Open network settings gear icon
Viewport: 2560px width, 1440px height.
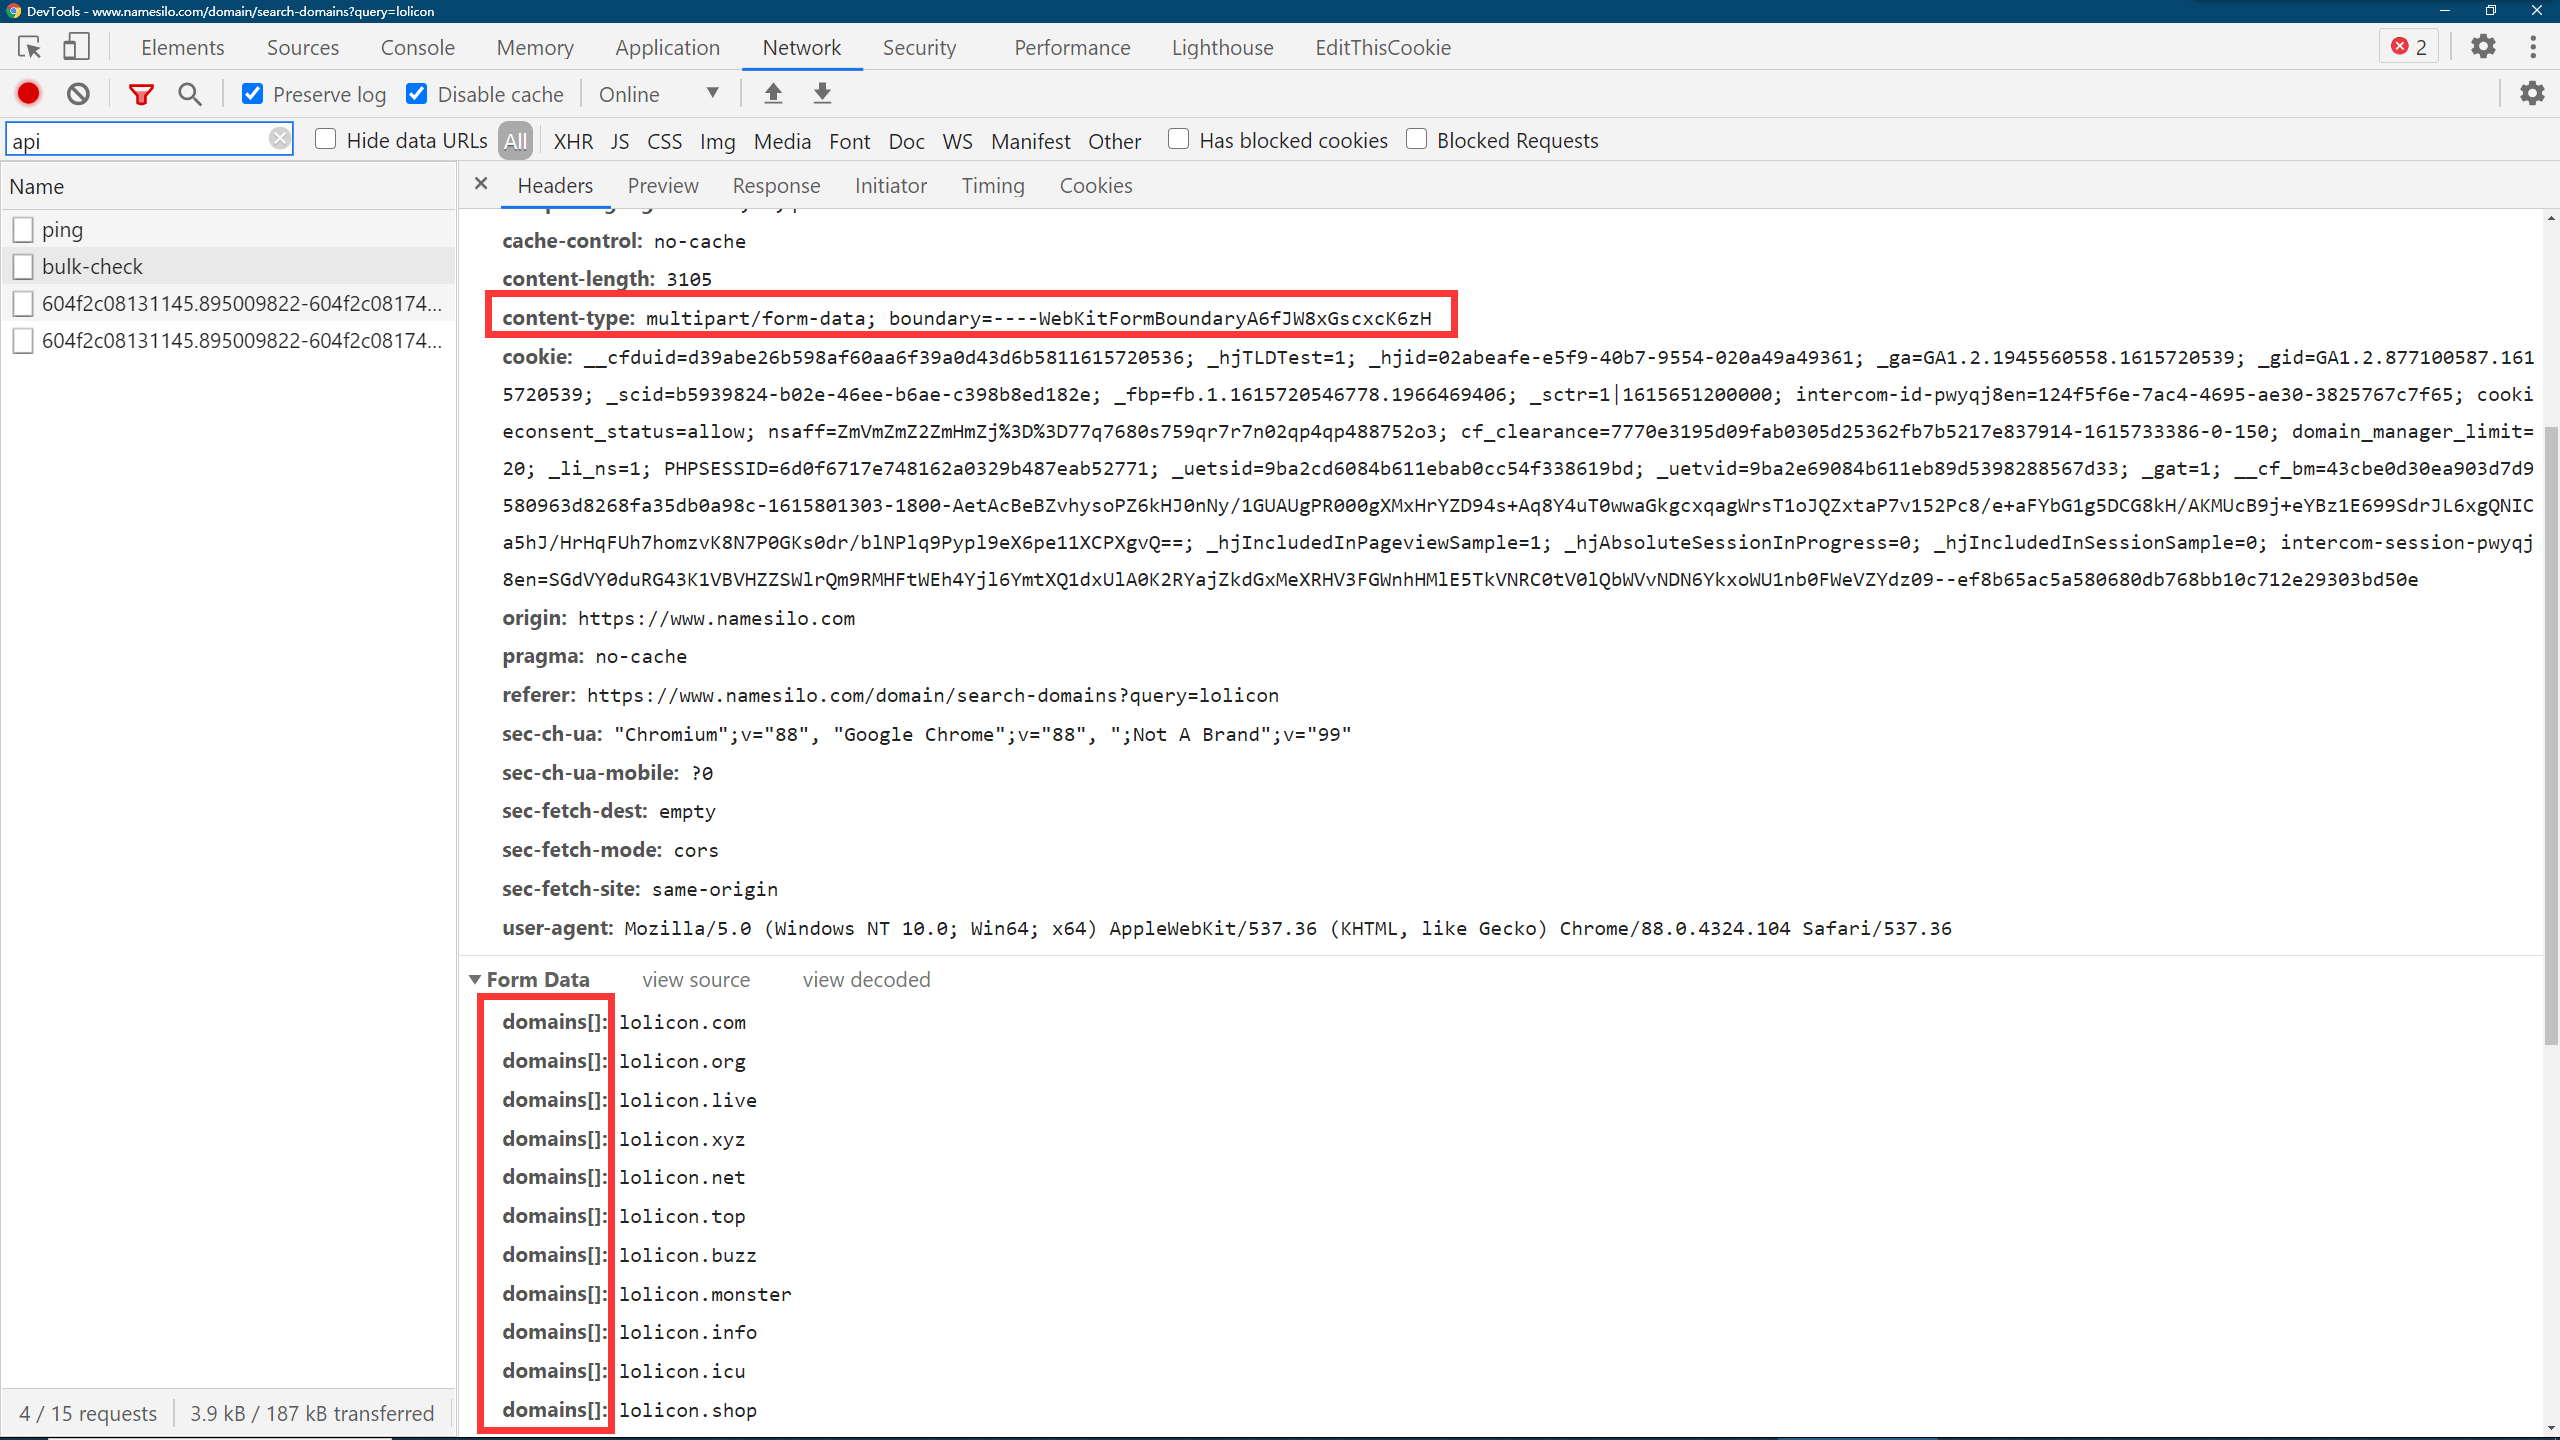2531,94
